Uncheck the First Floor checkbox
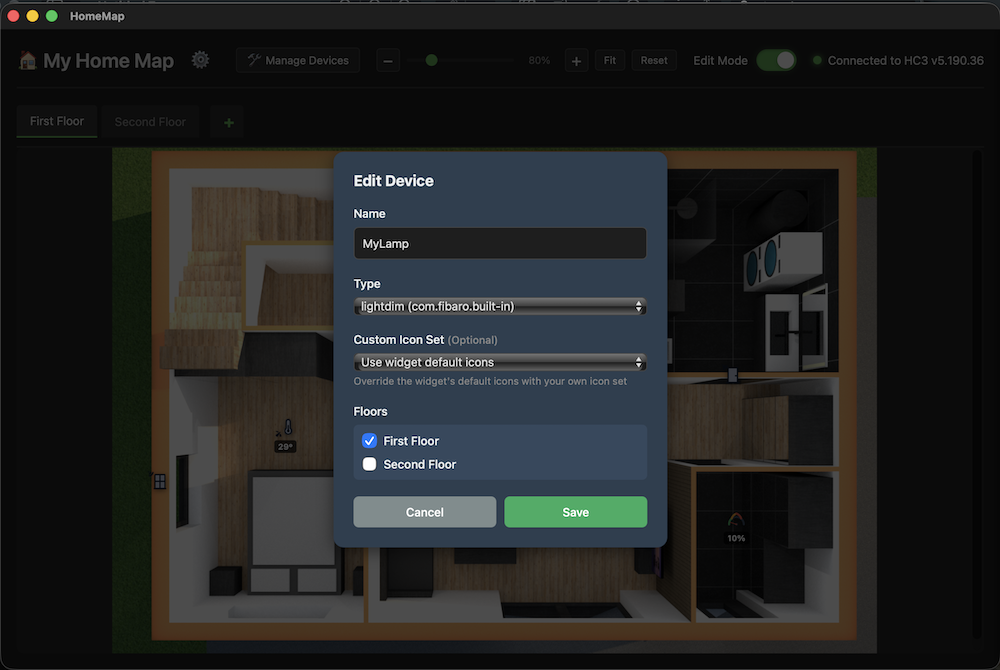This screenshot has height=670, width=1000. tap(369, 441)
